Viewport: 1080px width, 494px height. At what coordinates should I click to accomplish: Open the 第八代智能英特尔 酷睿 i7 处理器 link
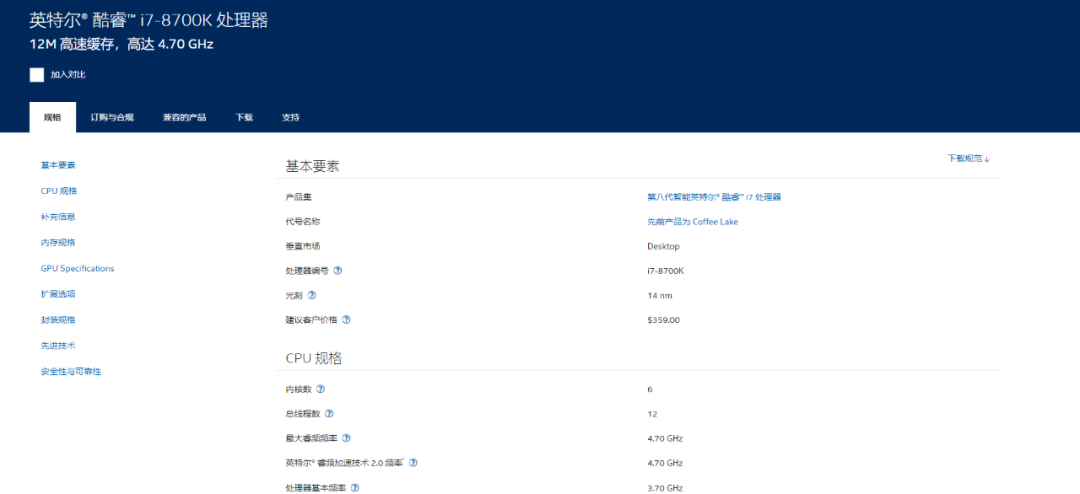714,197
